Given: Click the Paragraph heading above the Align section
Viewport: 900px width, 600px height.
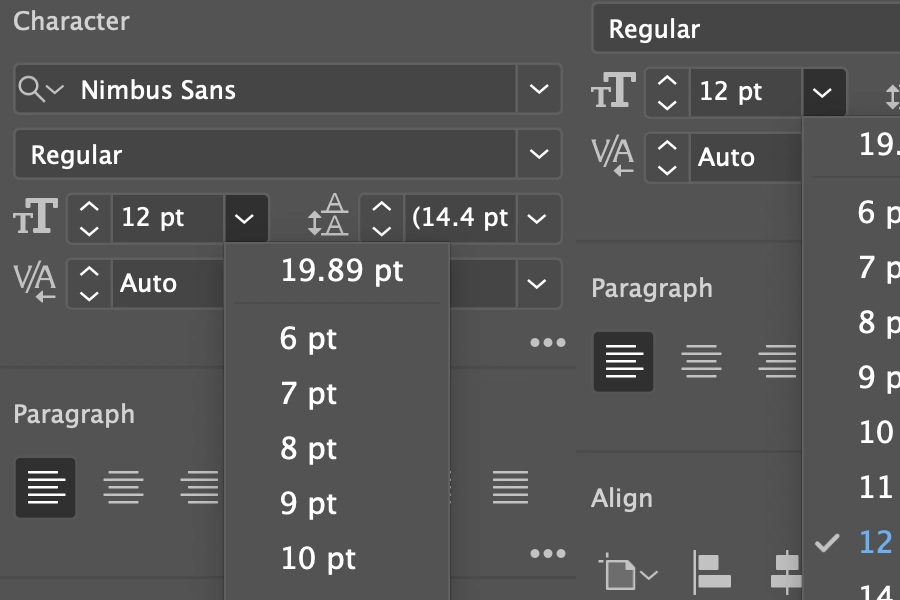Looking at the screenshot, I should (x=652, y=288).
